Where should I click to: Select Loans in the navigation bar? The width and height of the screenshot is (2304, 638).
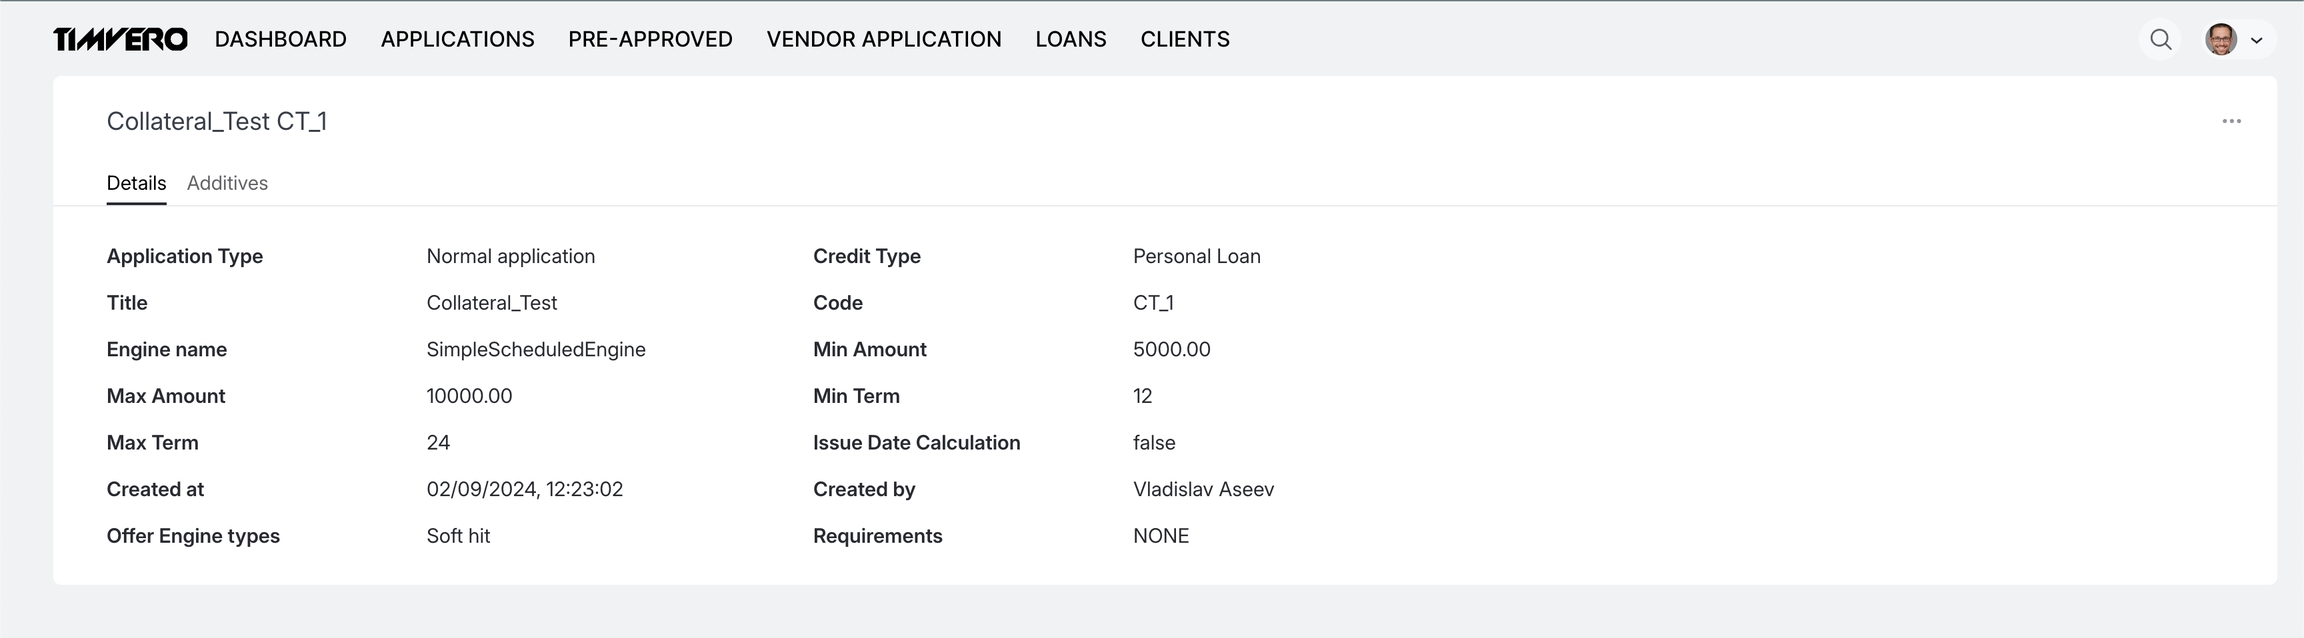click(1070, 39)
